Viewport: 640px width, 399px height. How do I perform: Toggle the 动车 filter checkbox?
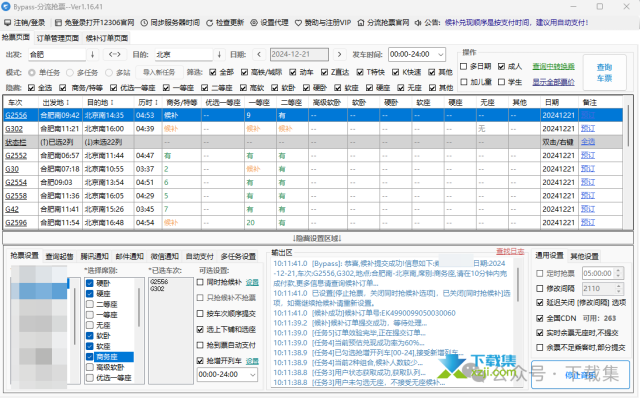(293, 72)
